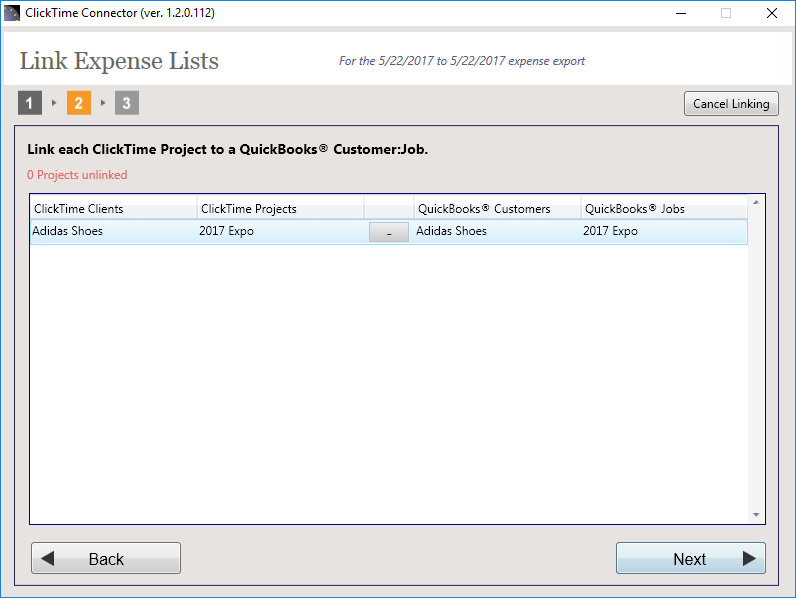Click the '0 Projects unlinked' status text
Viewport: 796px width, 598px height.
coord(77,175)
